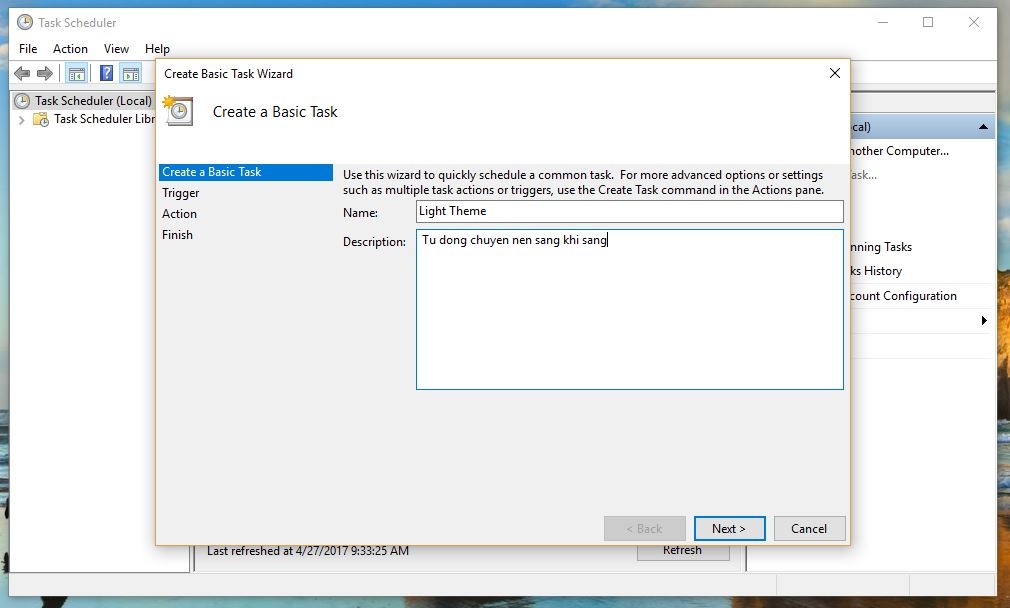
Task: Open the Help menu
Action: tap(157, 49)
